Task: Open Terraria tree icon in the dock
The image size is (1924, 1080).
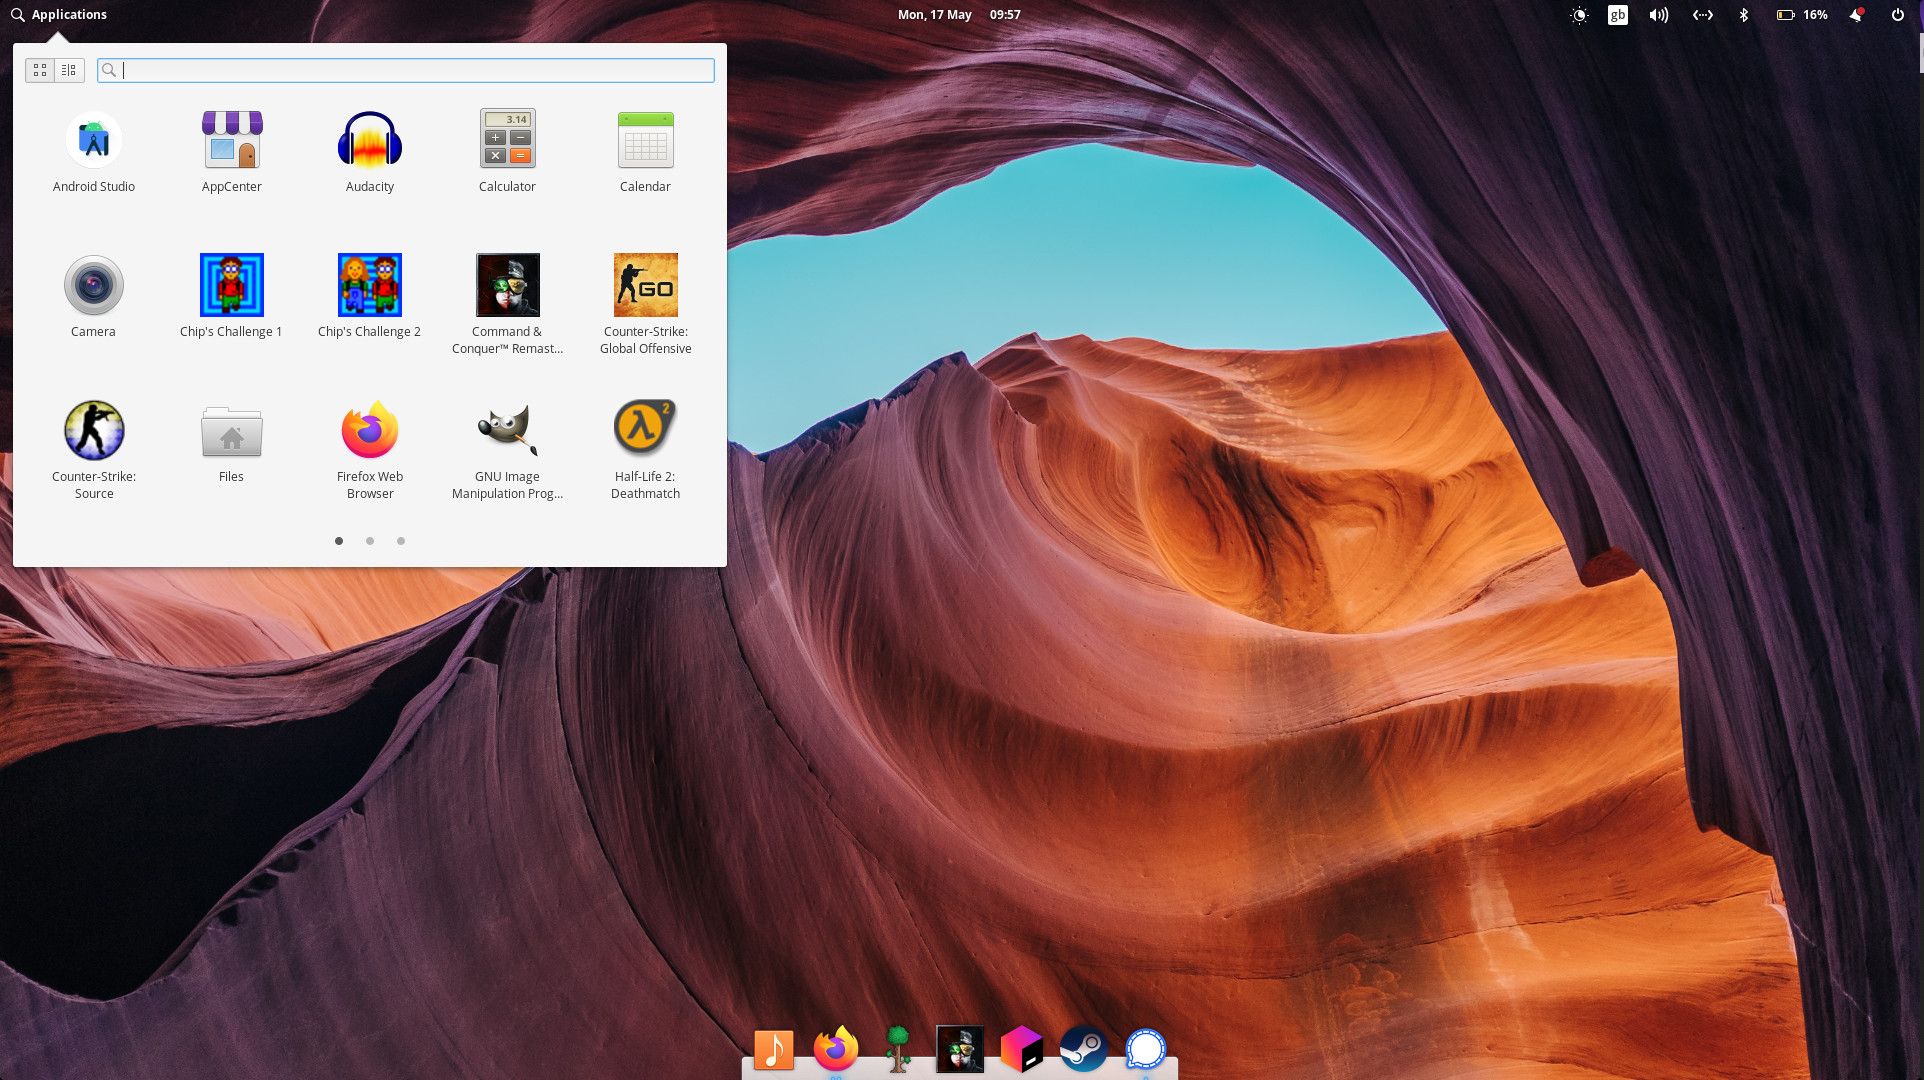Action: click(x=898, y=1049)
